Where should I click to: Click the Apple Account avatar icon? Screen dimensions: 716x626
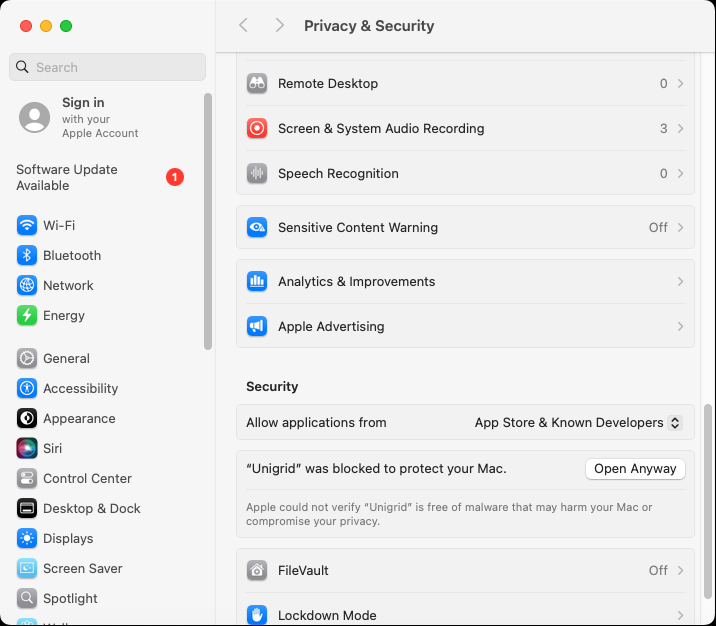34,117
